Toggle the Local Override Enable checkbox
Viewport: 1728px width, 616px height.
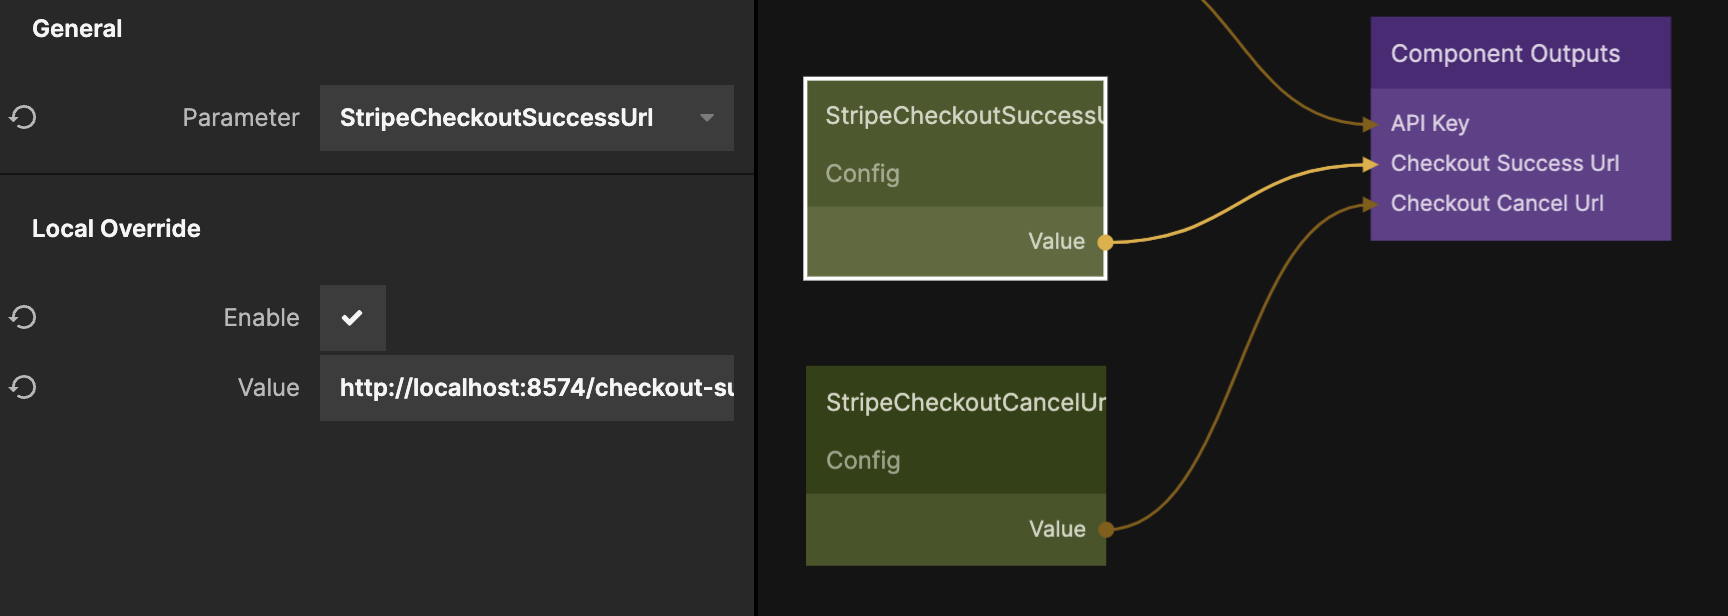pyautogui.click(x=352, y=318)
